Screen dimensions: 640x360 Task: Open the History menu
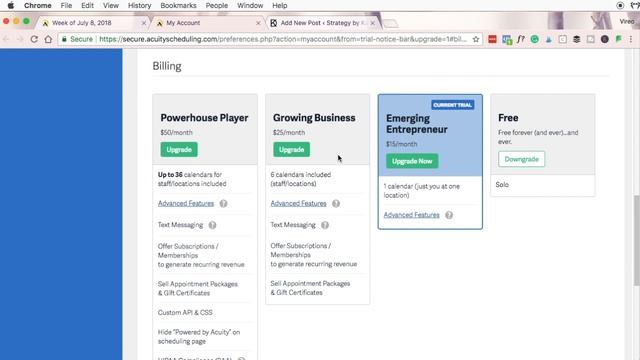[x=139, y=5]
